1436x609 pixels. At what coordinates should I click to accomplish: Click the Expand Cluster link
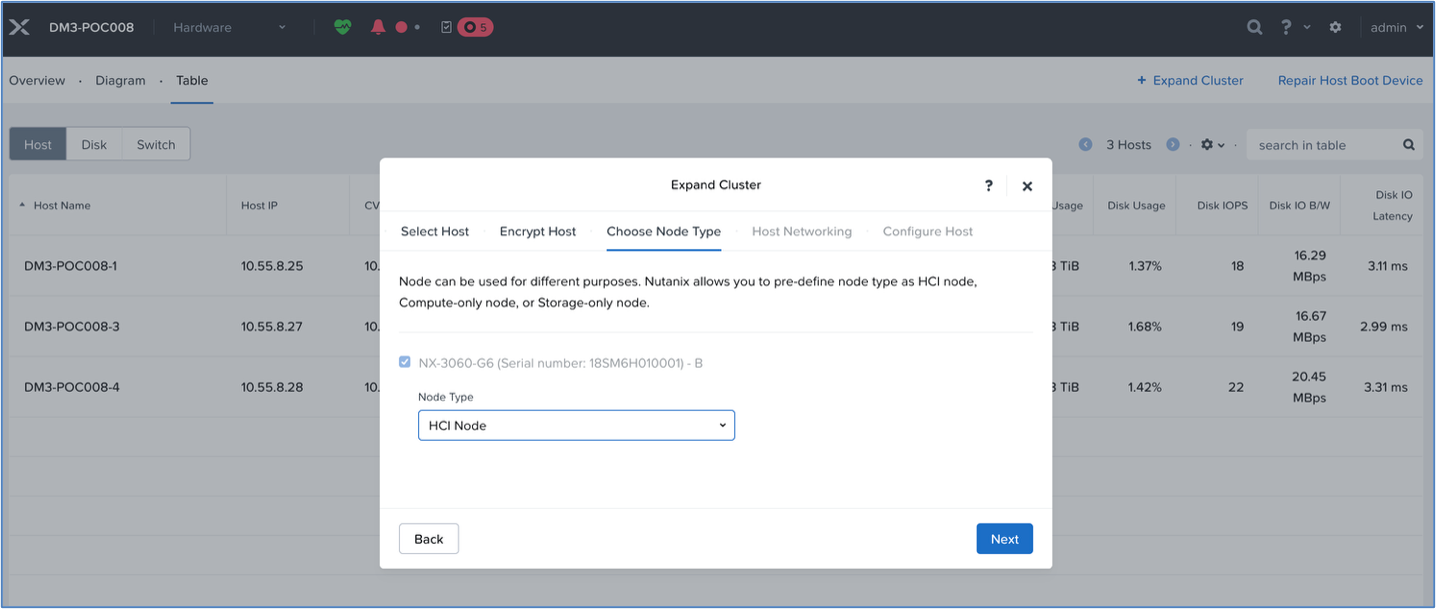(x=1190, y=81)
